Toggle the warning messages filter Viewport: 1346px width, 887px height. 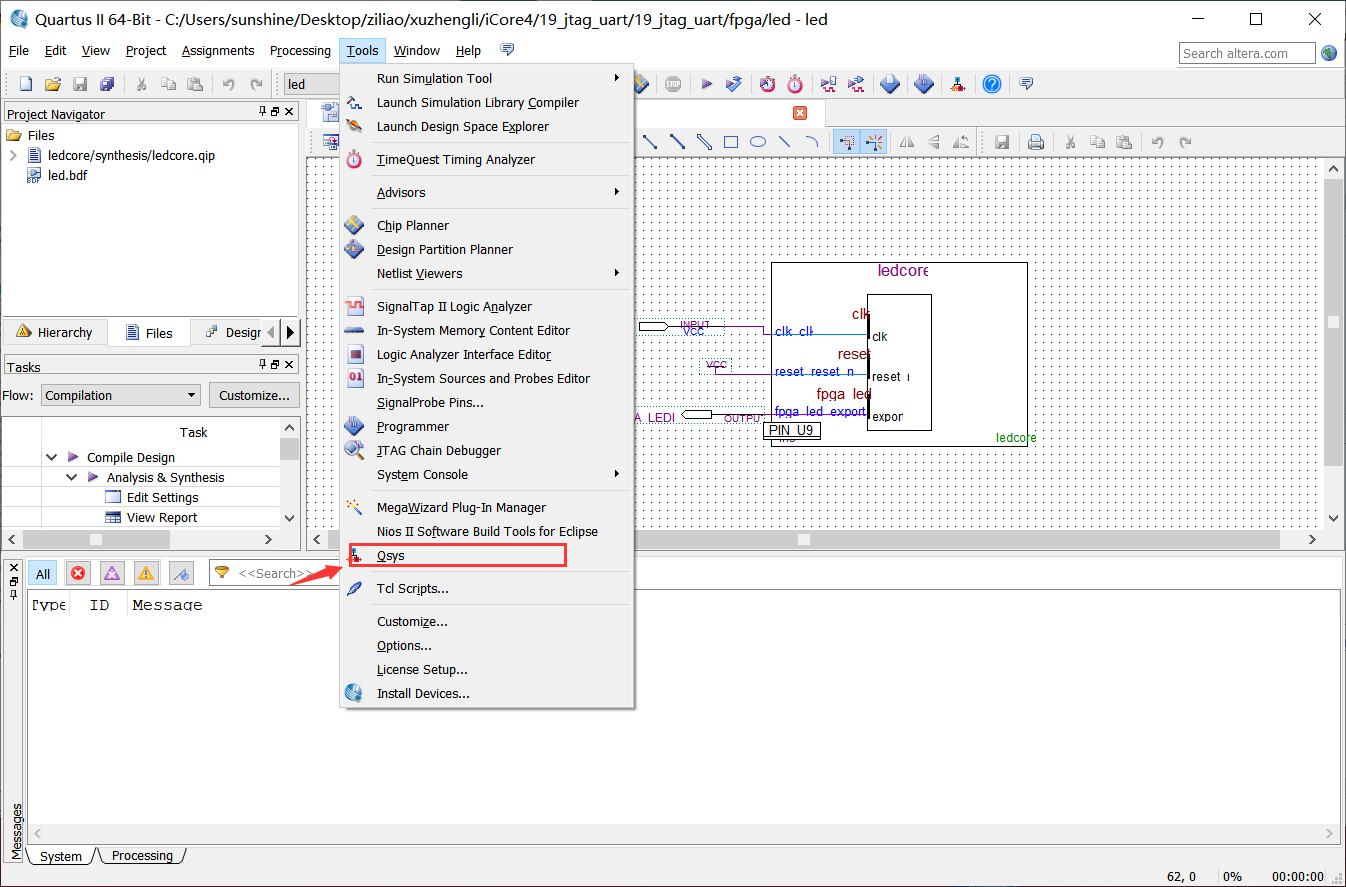coord(146,574)
